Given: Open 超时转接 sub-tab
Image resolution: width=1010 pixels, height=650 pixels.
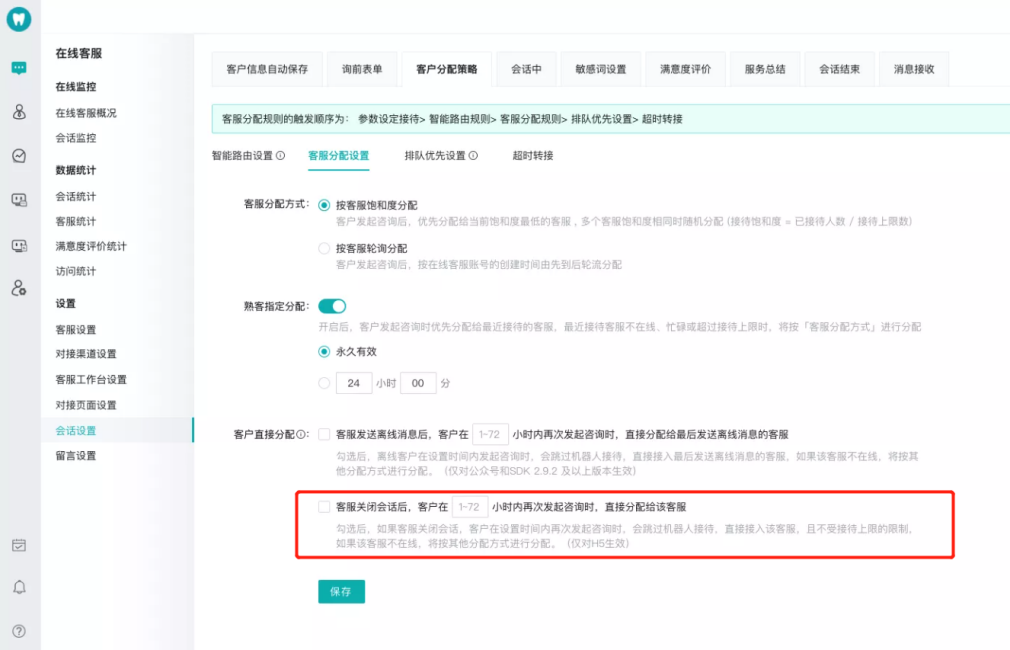Looking at the screenshot, I should (533, 156).
